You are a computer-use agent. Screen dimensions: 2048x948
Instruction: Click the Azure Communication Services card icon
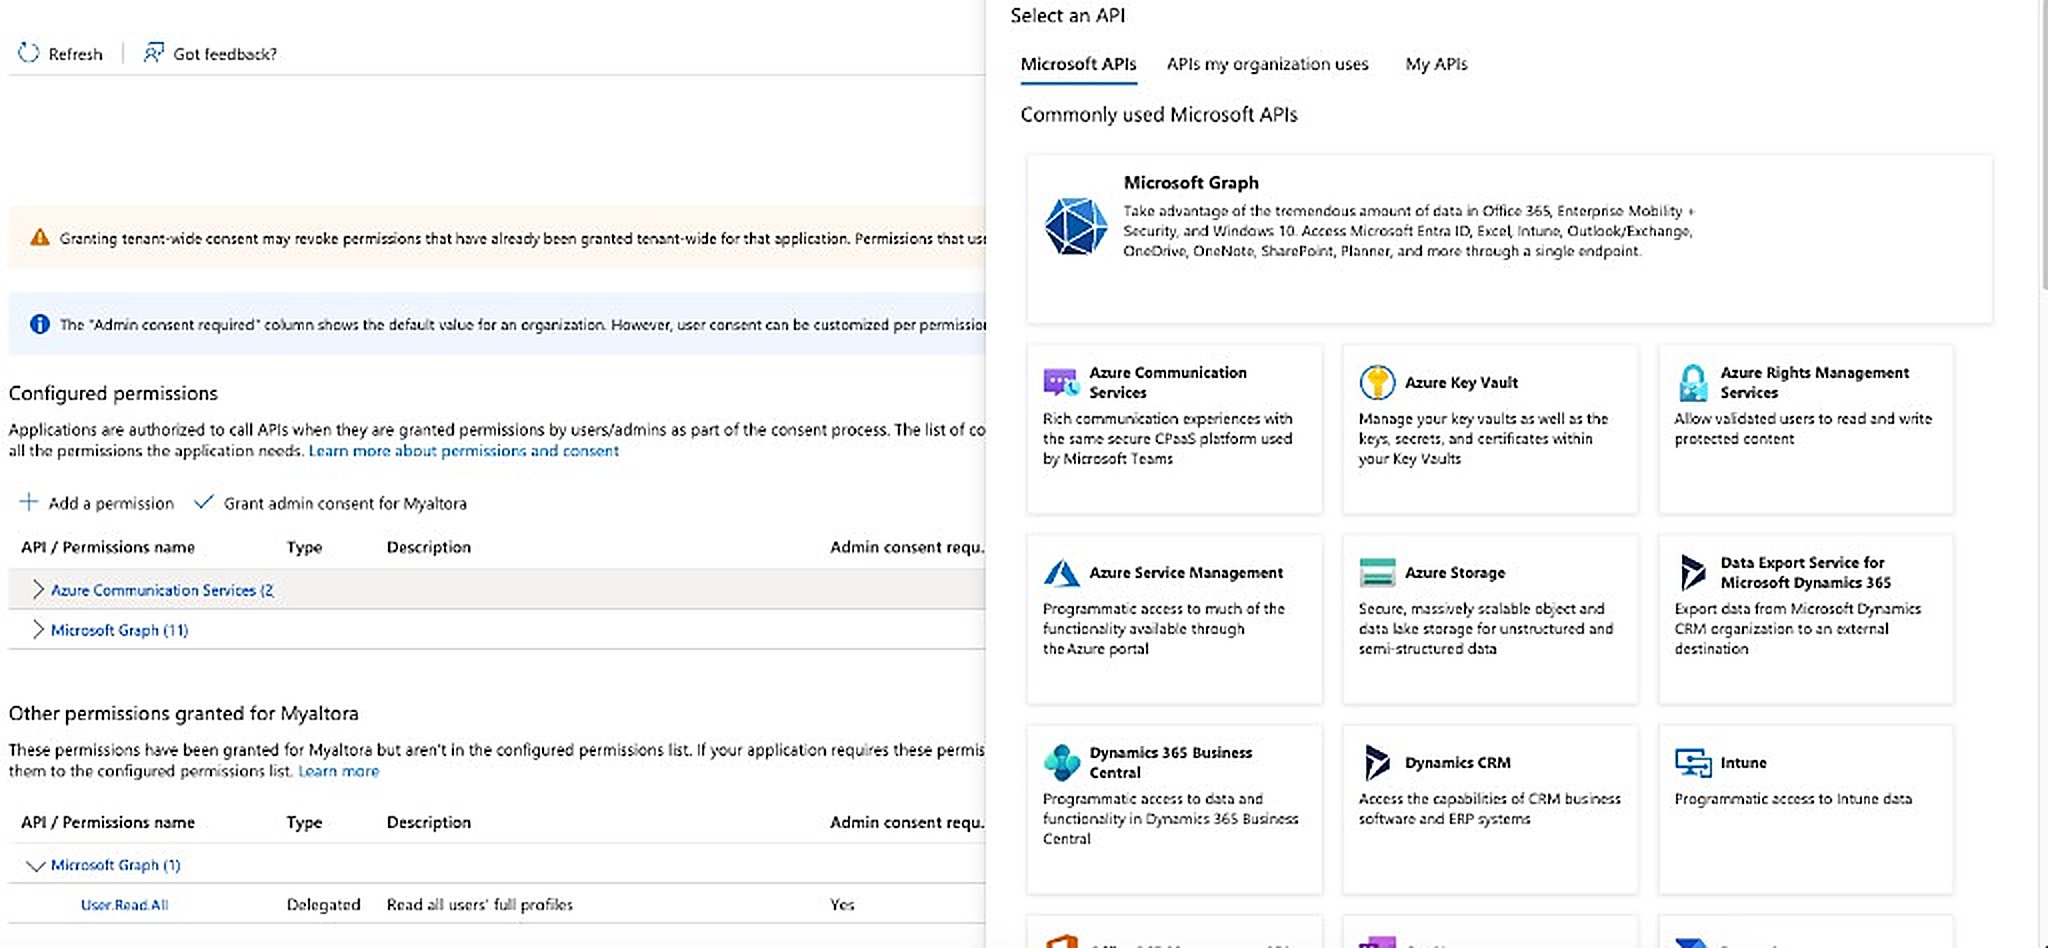(x=1060, y=382)
